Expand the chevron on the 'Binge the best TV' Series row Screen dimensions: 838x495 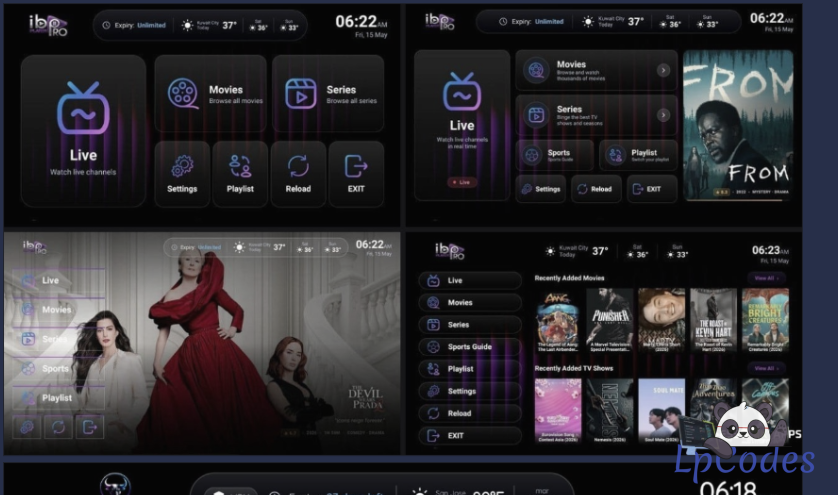coord(663,115)
